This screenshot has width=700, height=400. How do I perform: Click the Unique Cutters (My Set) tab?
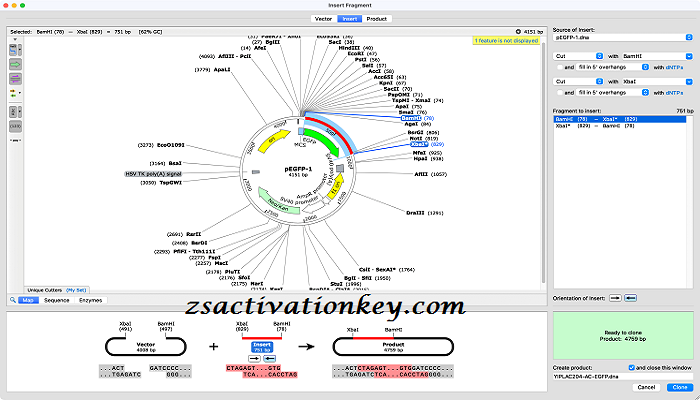click(x=57, y=290)
